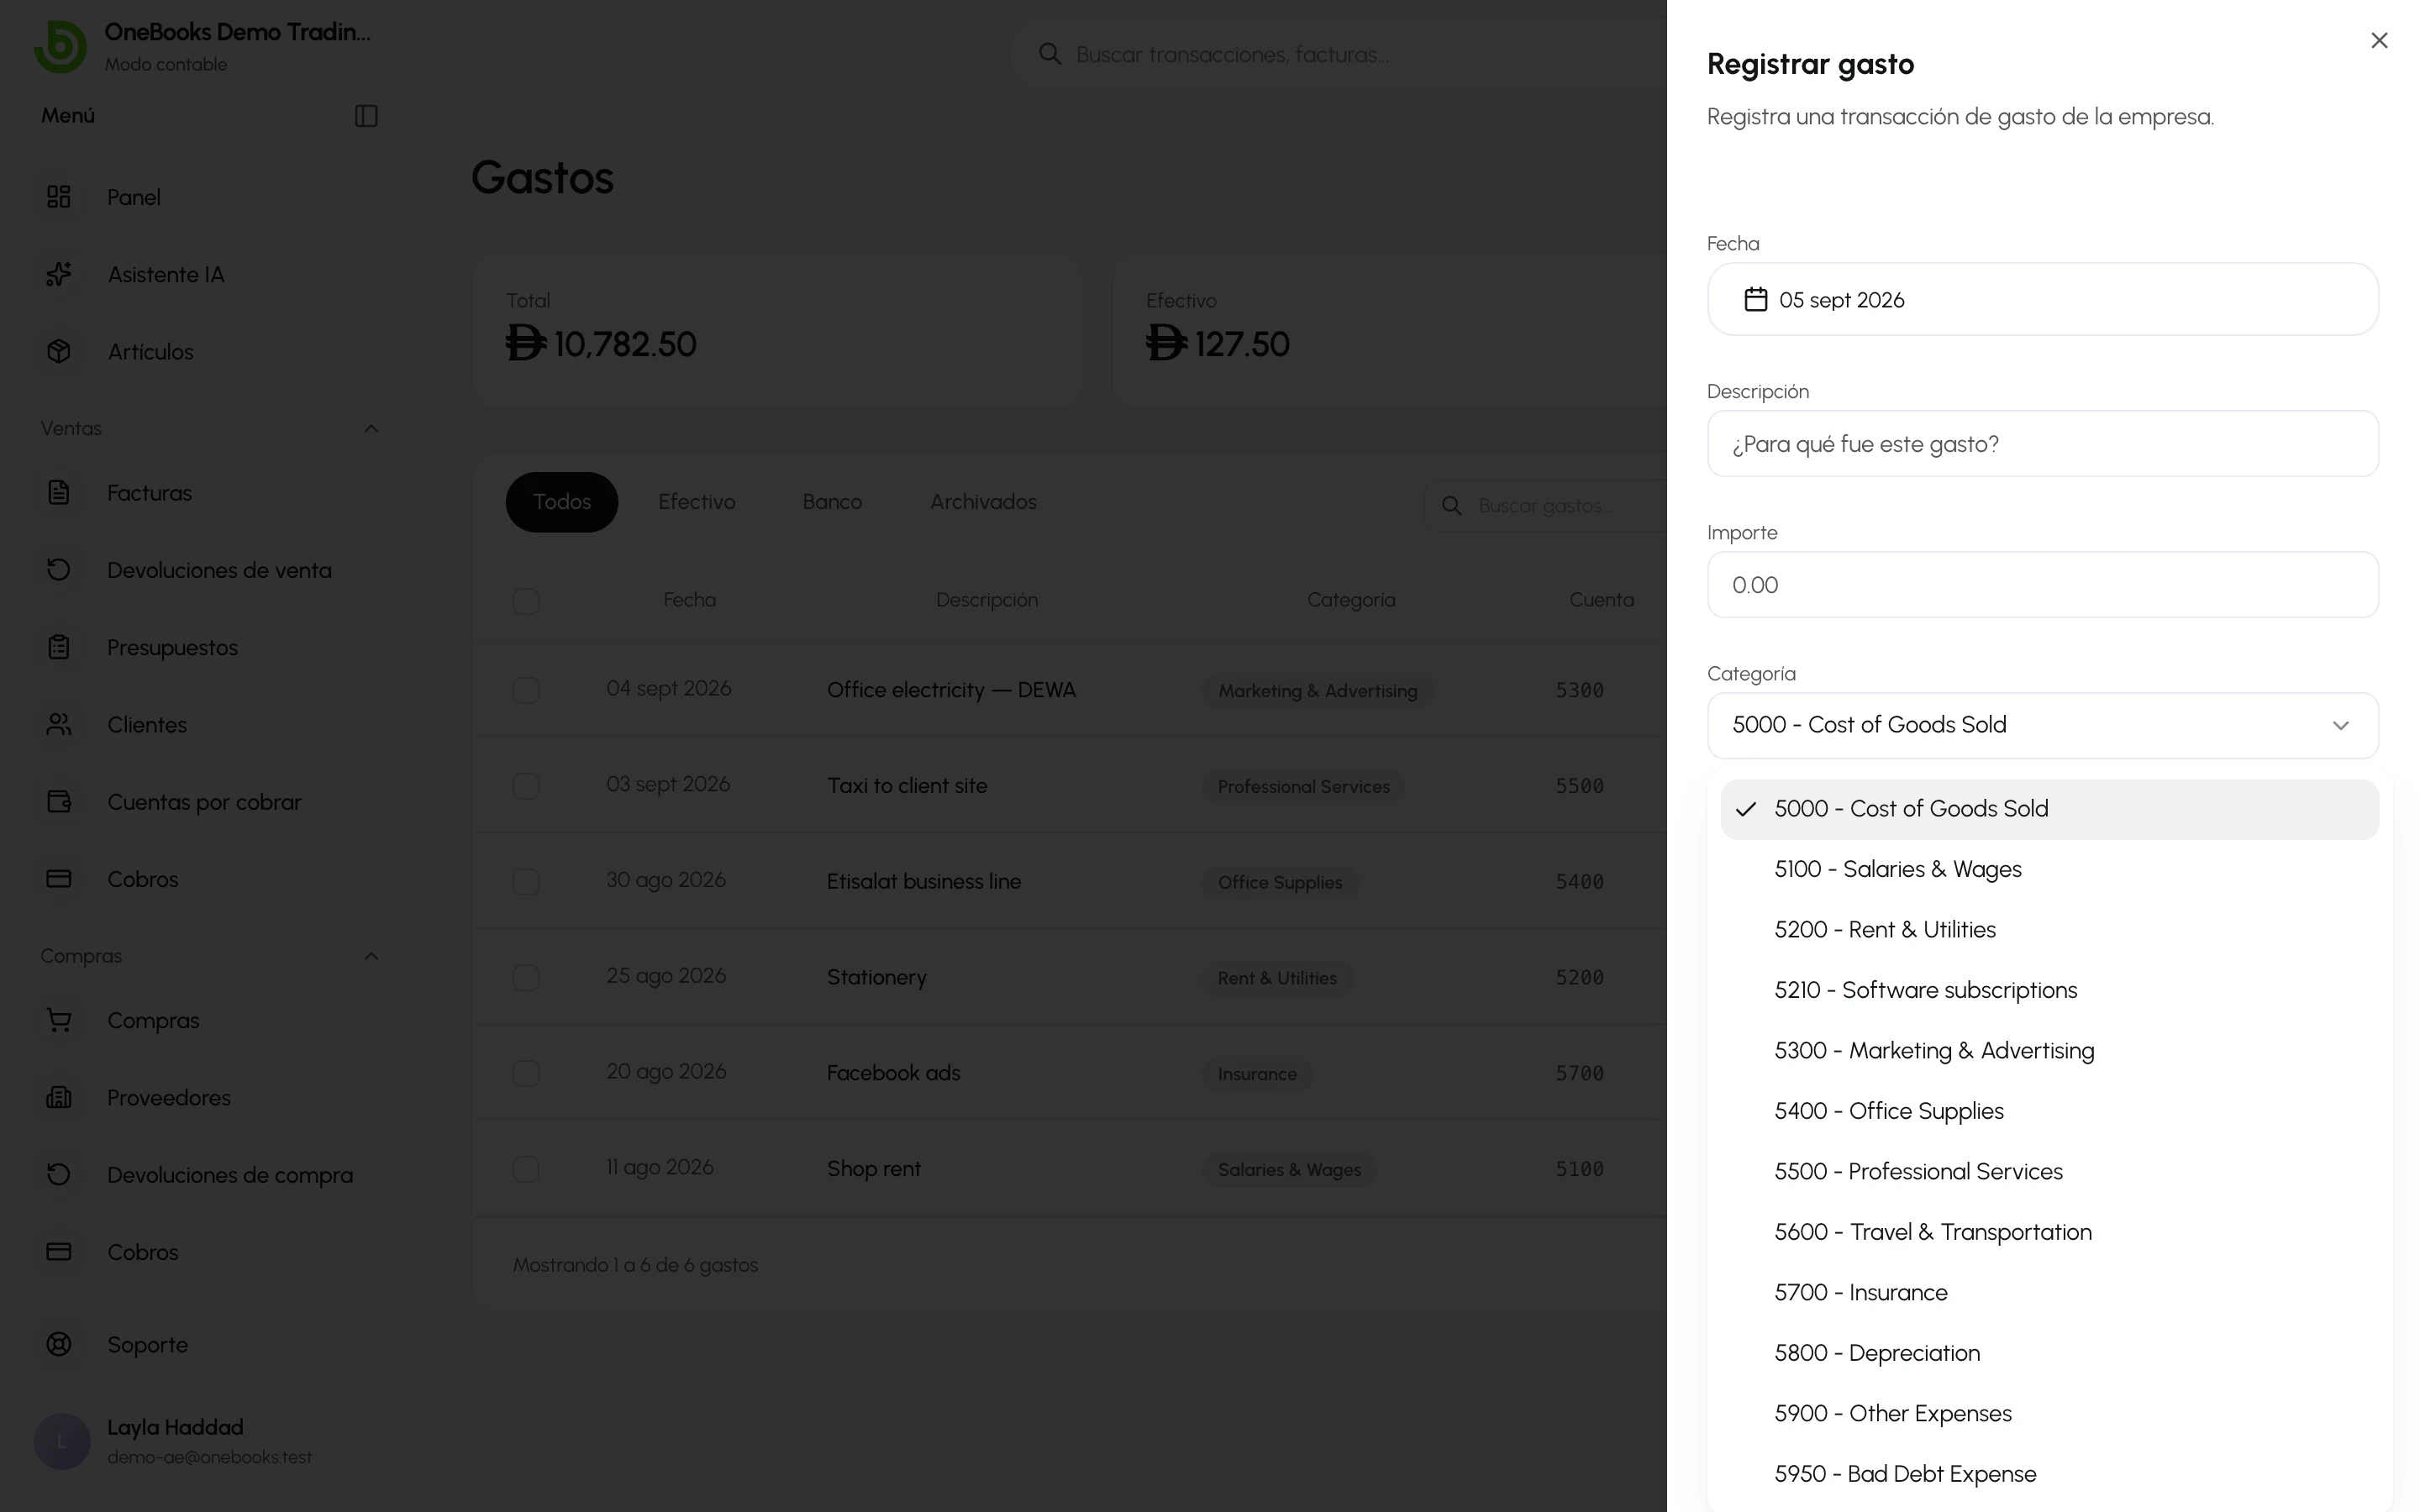2420x1512 pixels.
Task: Sort by the Fecha column header
Action: (689, 600)
